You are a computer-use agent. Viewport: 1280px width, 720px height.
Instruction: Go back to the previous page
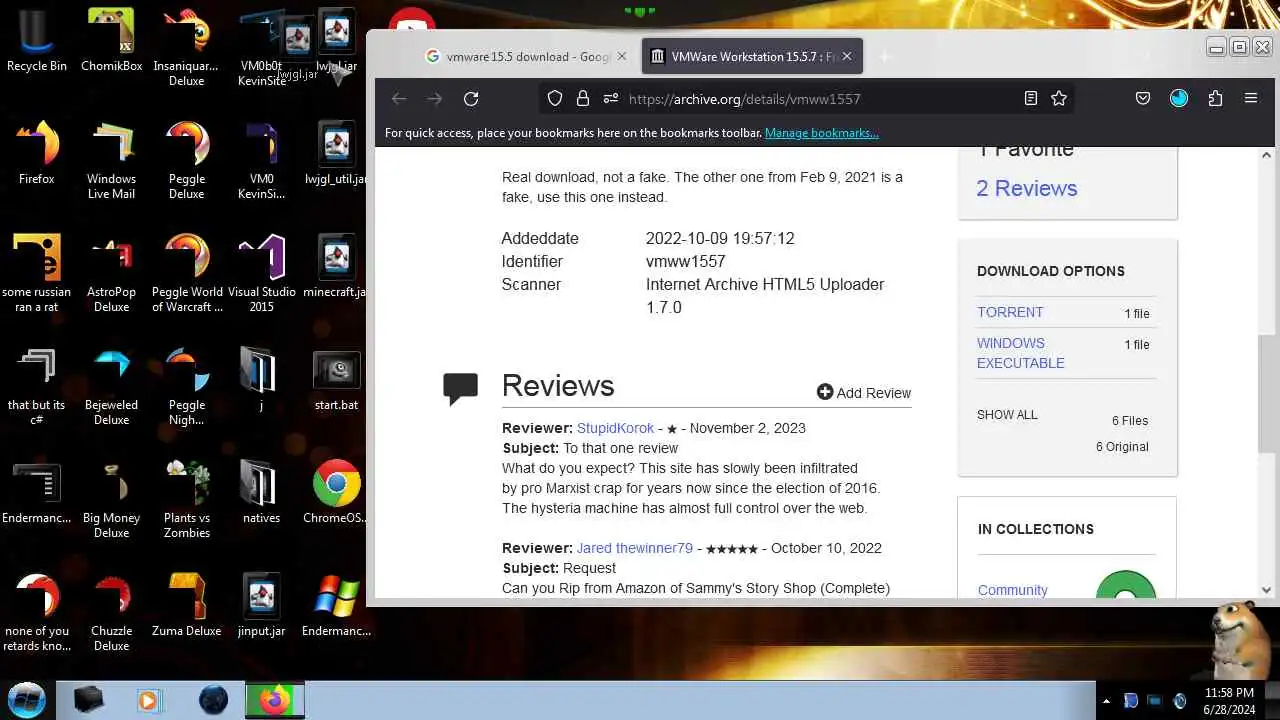pyautogui.click(x=399, y=98)
